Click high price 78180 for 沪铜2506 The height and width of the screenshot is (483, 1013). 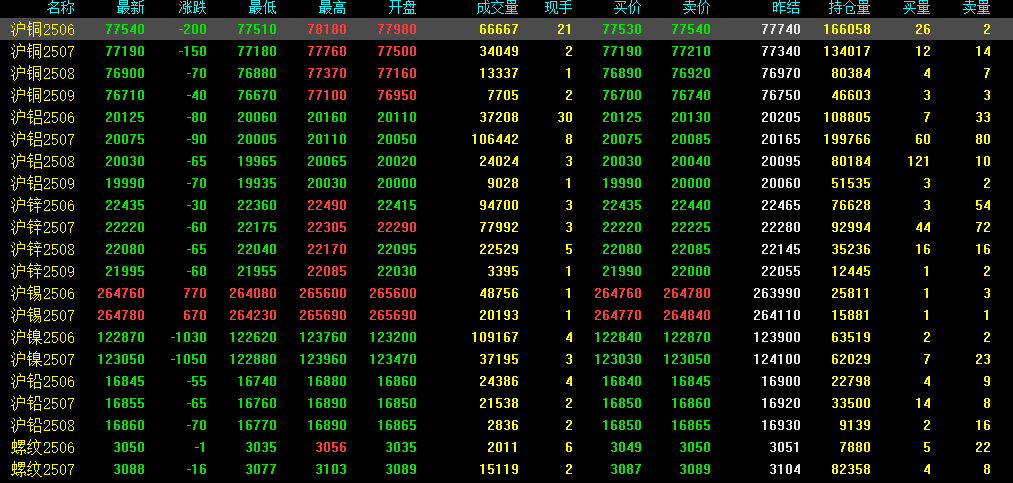click(327, 29)
